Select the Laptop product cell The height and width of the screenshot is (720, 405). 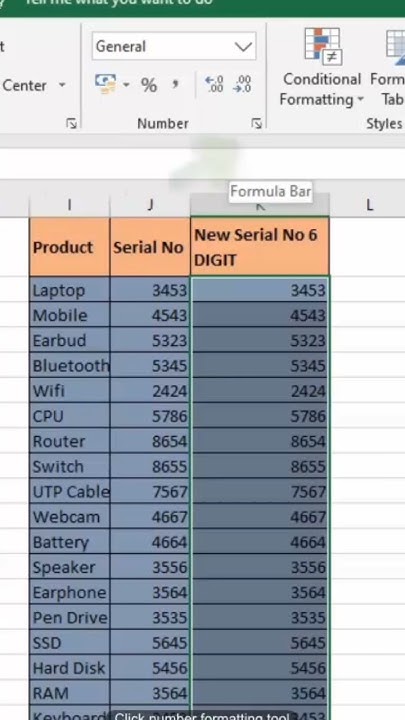click(69, 290)
